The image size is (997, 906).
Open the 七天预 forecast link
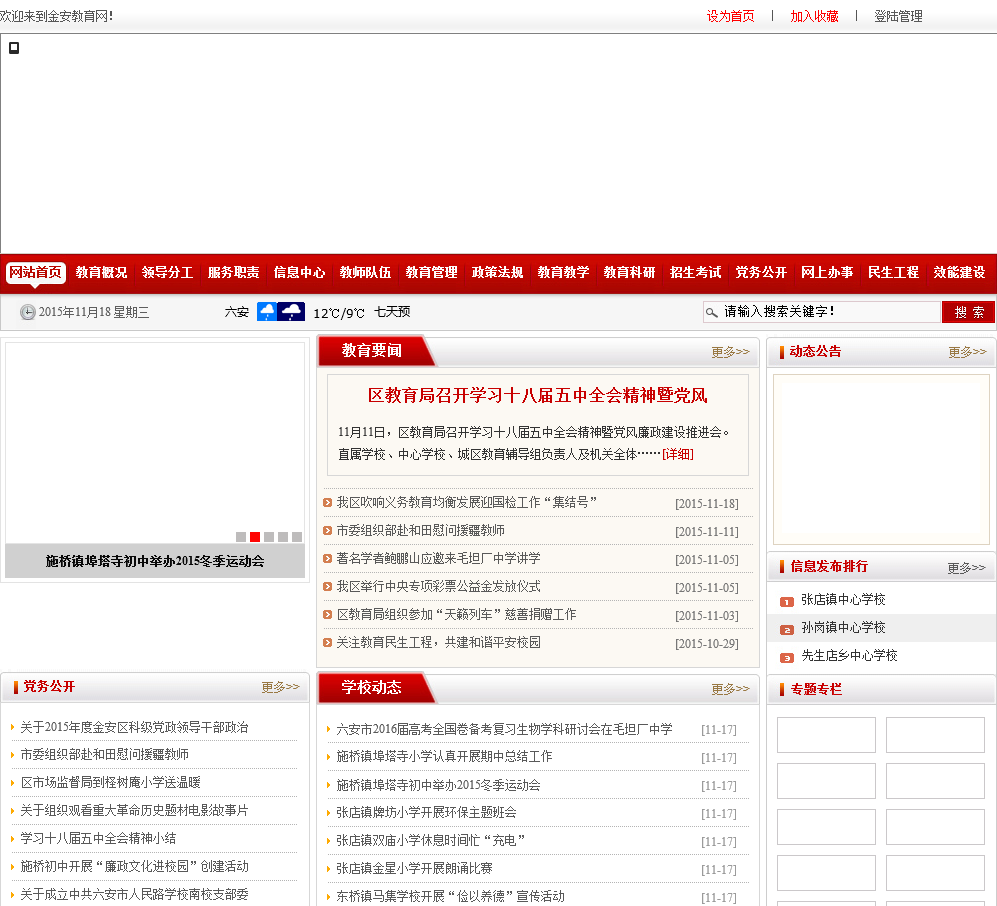(x=392, y=312)
